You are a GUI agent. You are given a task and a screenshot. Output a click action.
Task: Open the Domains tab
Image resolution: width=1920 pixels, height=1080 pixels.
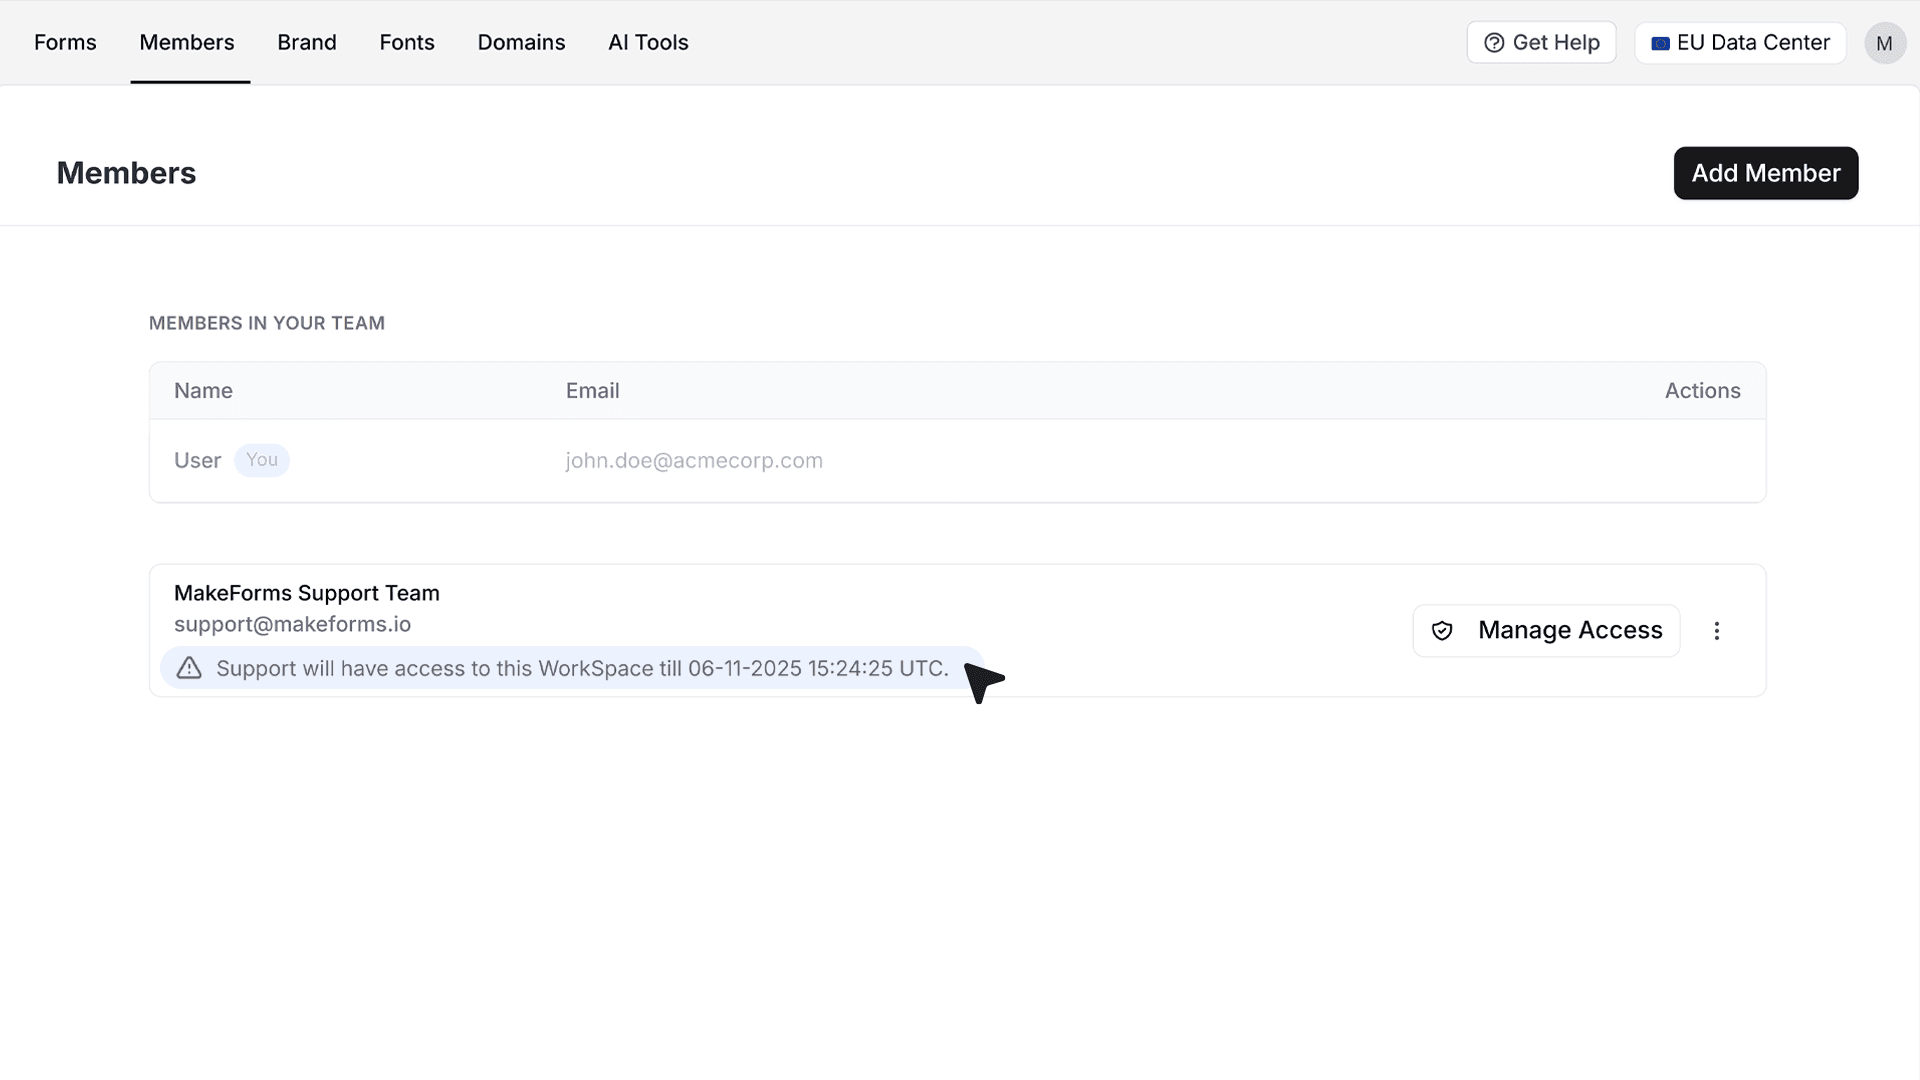click(521, 42)
